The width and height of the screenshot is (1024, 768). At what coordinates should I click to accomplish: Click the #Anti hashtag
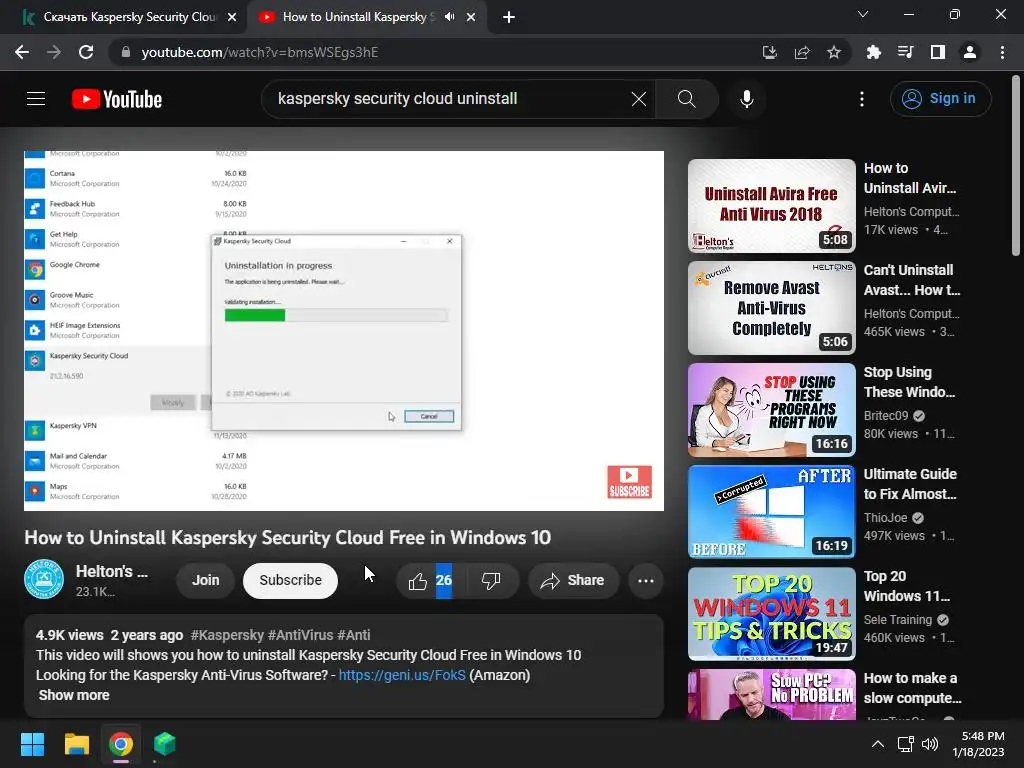[353, 635]
